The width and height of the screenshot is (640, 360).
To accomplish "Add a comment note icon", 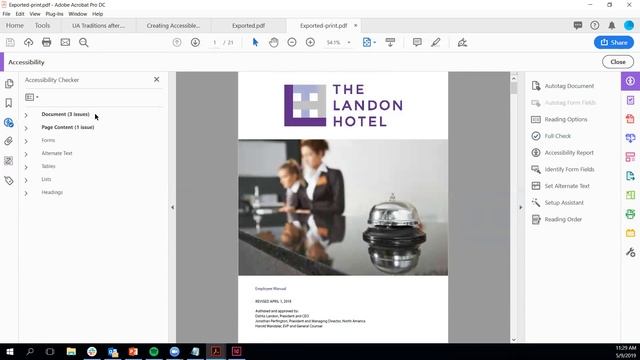I will pos(417,42).
